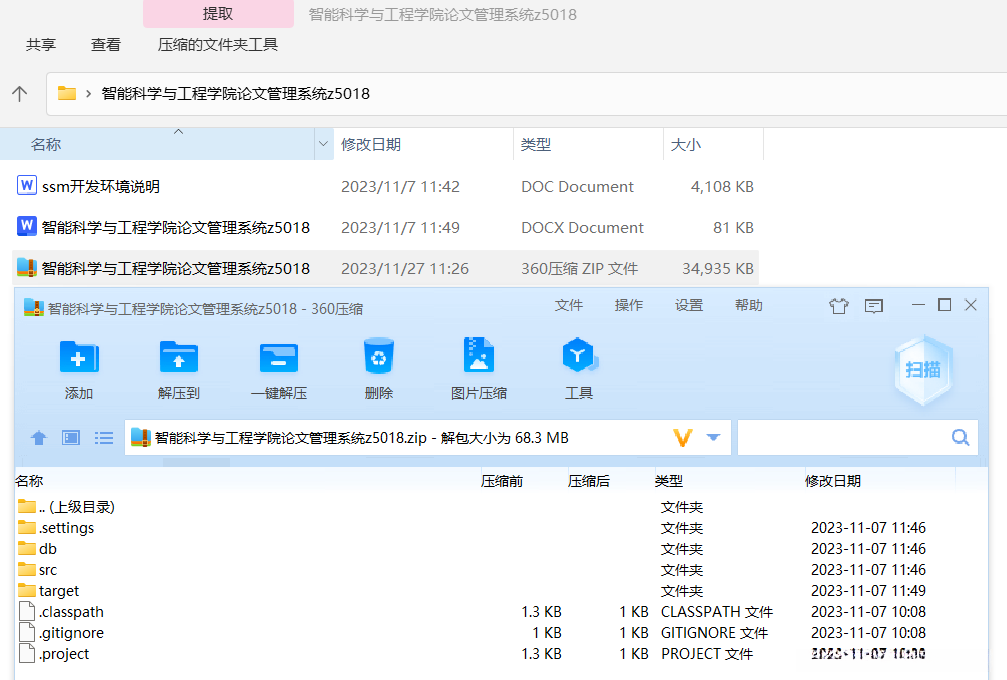Click the folder icon in Explorer address bar

67,93
